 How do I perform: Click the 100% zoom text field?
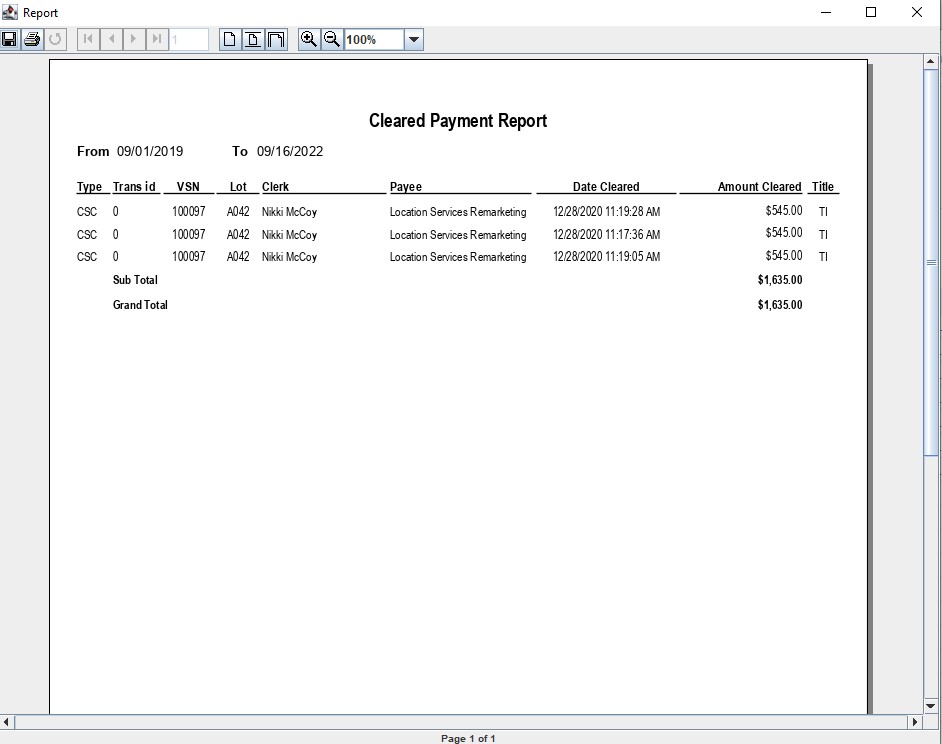[374, 40]
